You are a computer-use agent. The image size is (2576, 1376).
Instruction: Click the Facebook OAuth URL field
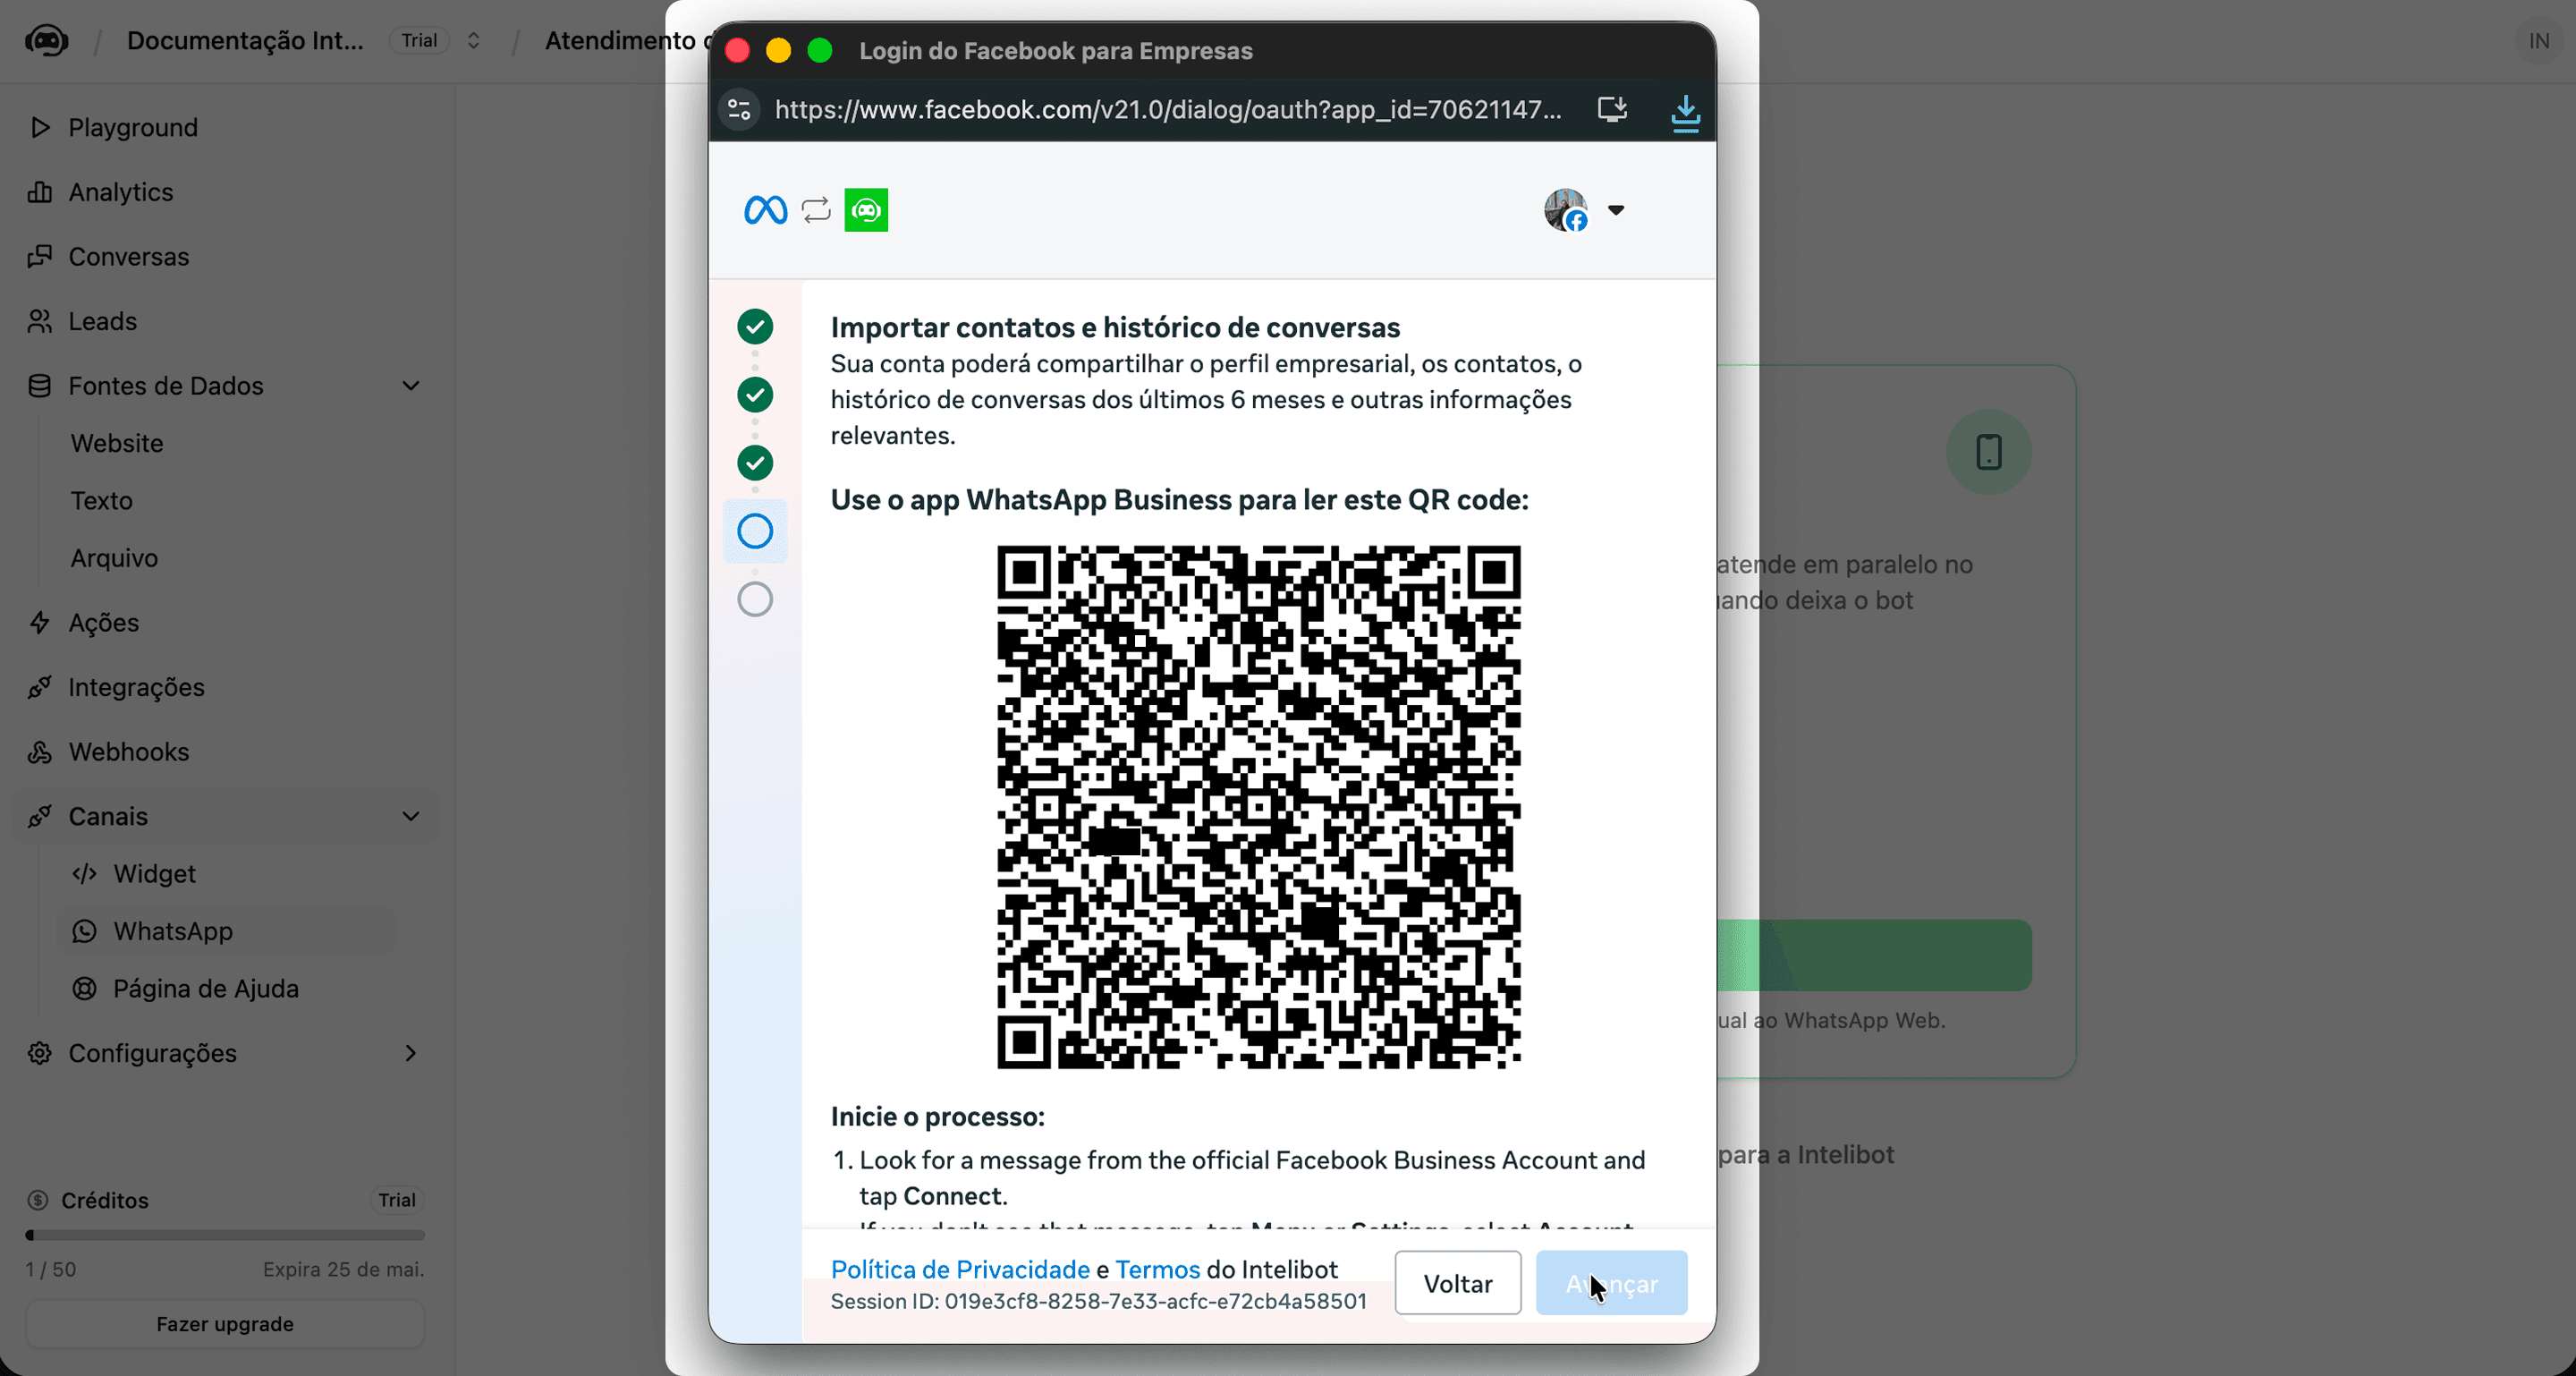click(x=1168, y=109)
